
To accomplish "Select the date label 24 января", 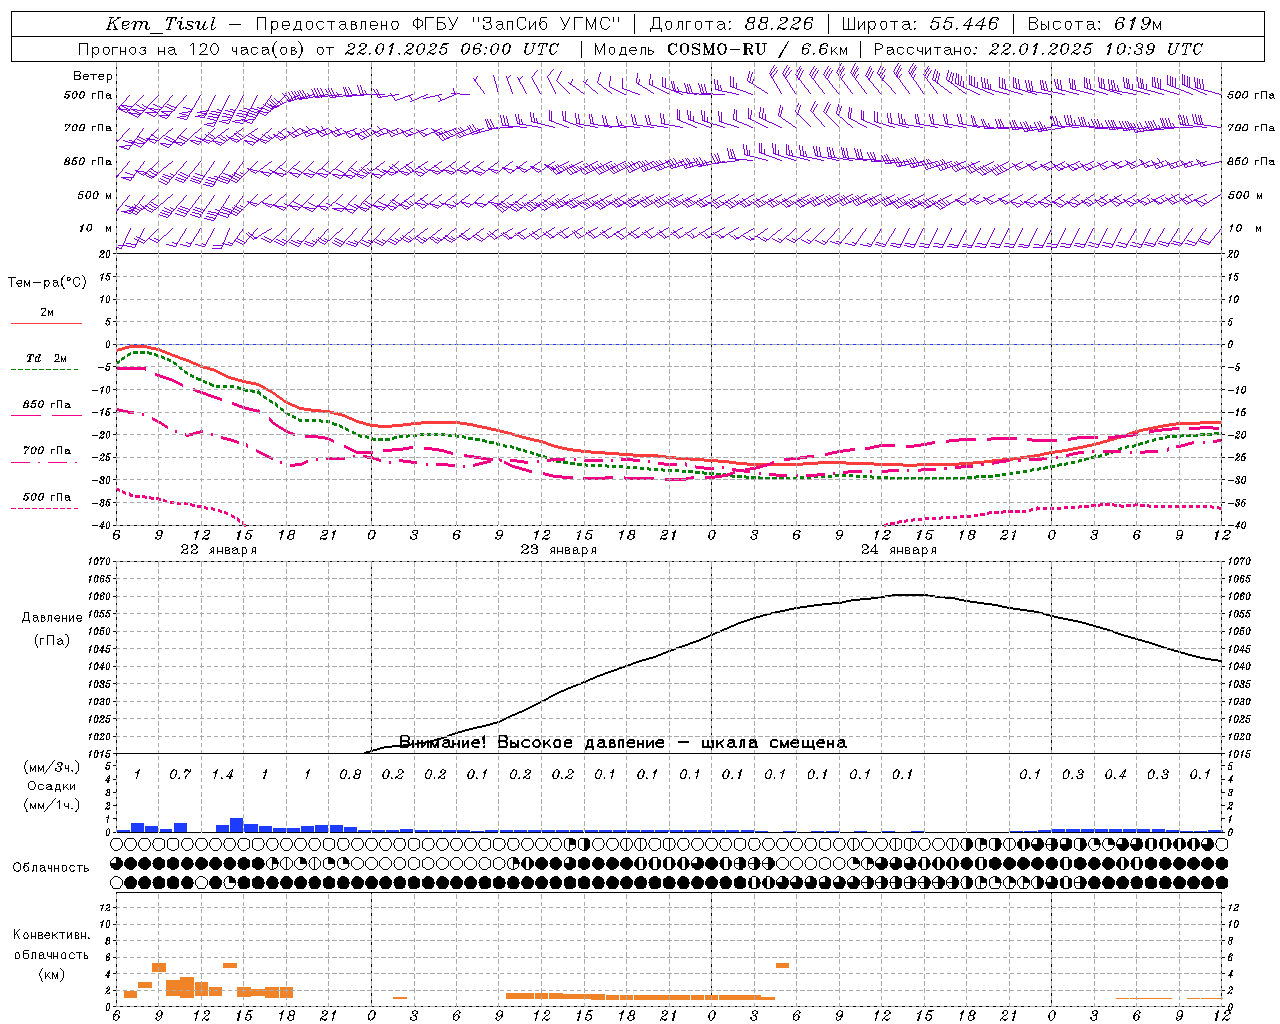I will pos(898,550).
